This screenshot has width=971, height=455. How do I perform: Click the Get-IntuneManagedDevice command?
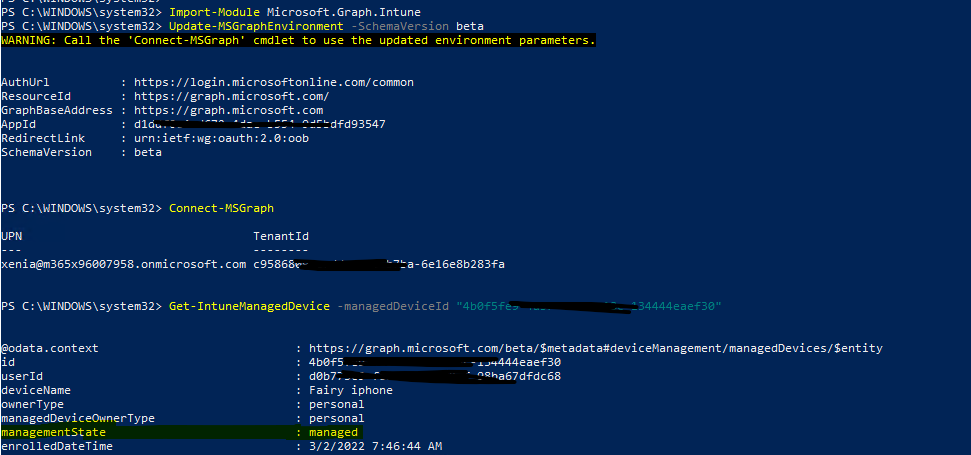(x=249, y=306)
